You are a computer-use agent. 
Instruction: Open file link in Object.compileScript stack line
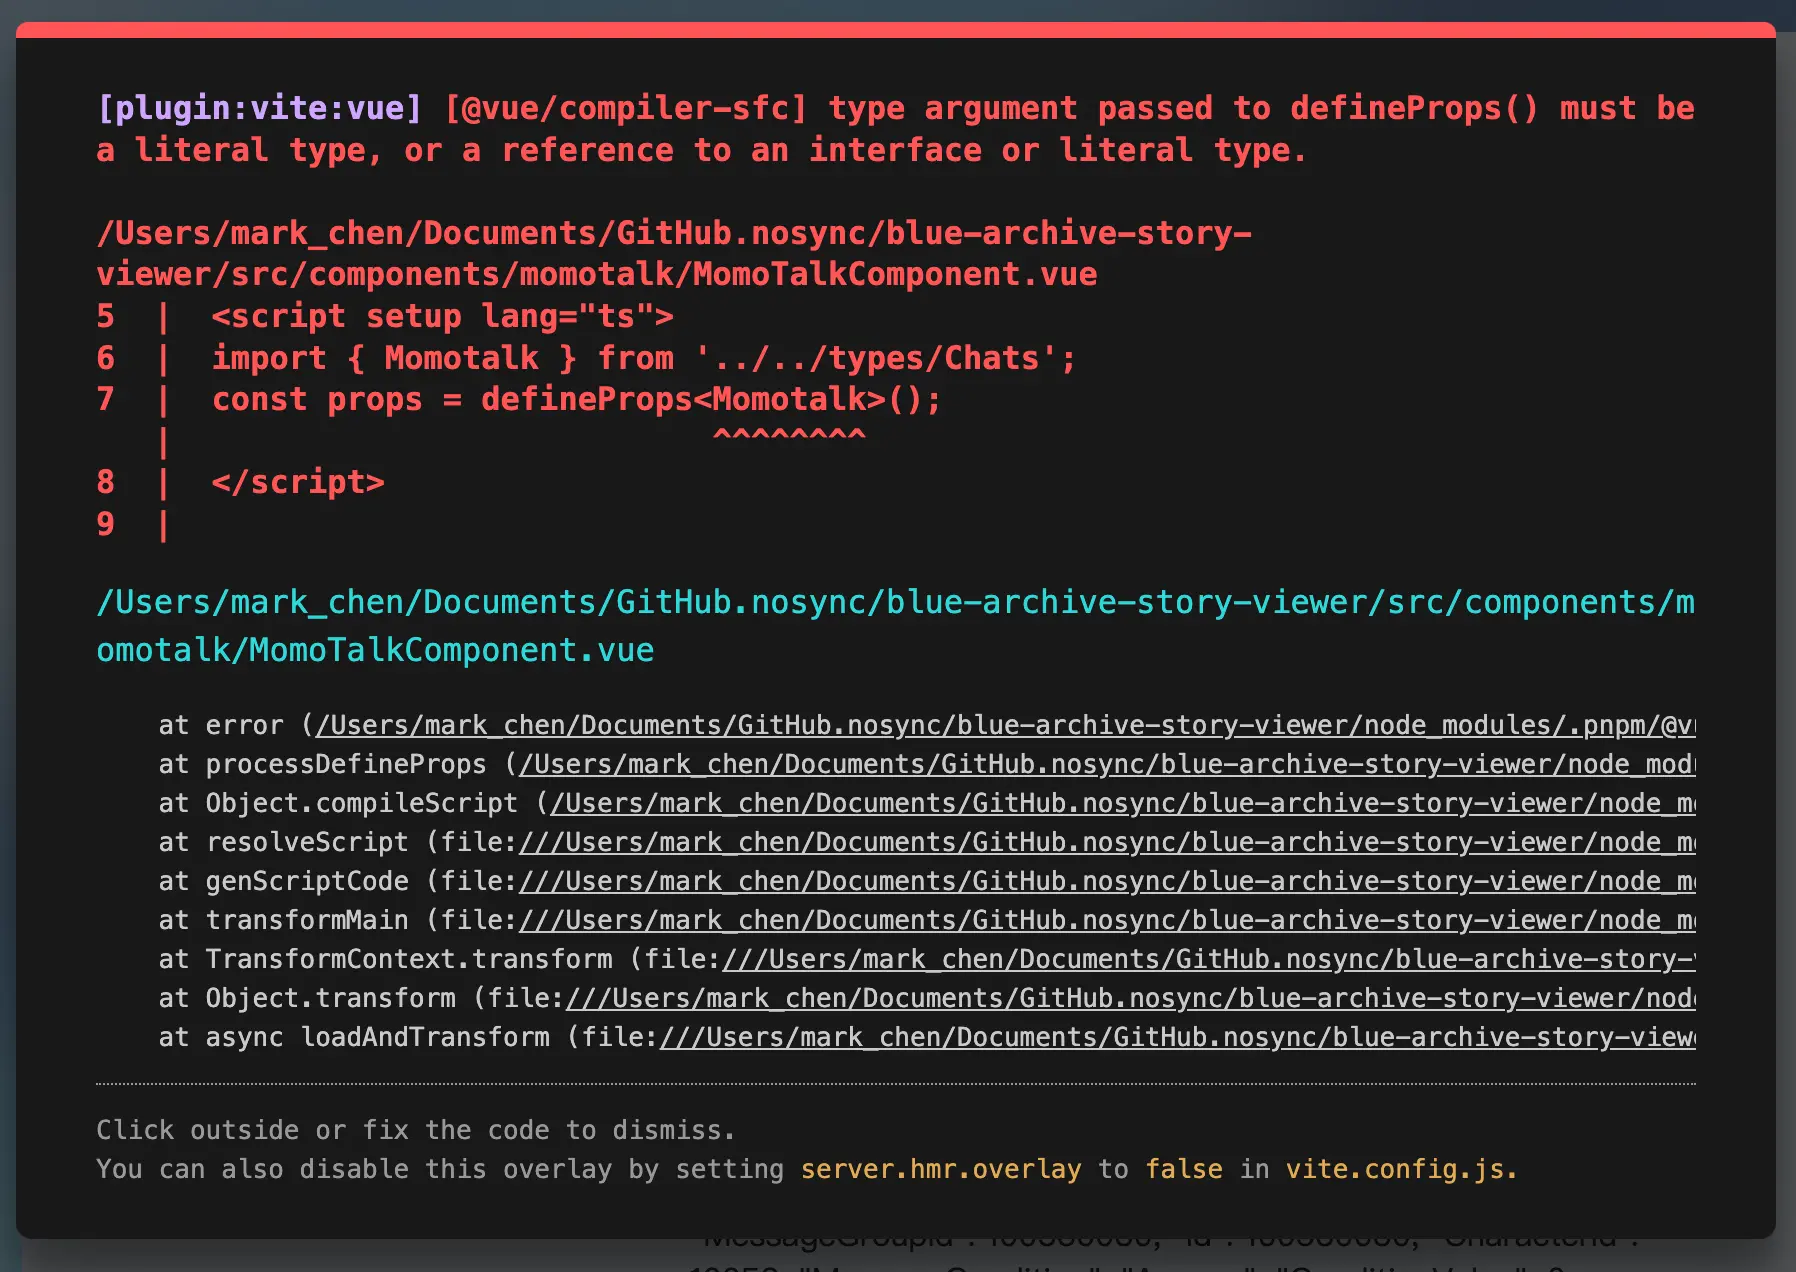pos(1123,803)
